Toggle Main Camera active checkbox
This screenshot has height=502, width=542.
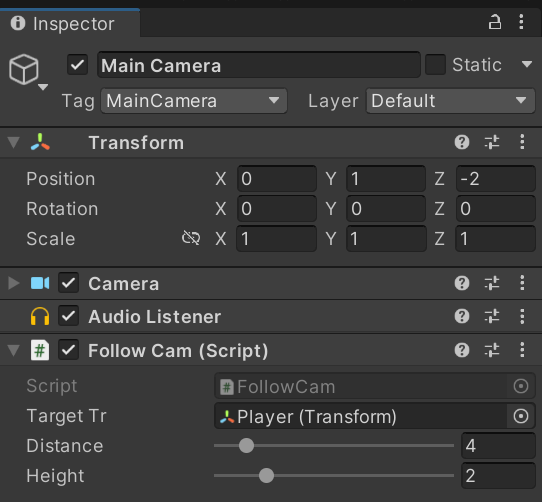coord(77,65)
